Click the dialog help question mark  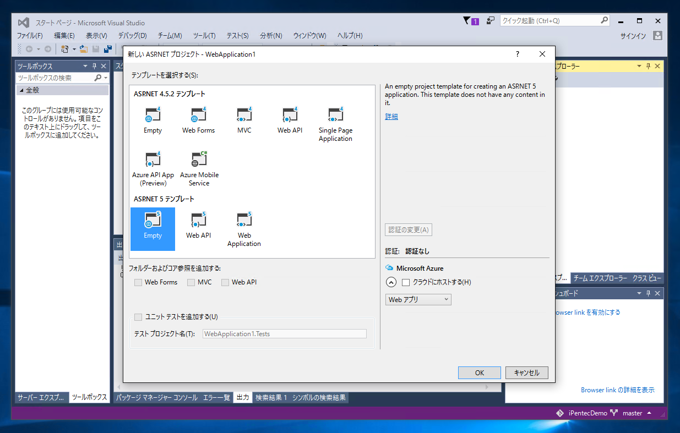coord(517,54)
